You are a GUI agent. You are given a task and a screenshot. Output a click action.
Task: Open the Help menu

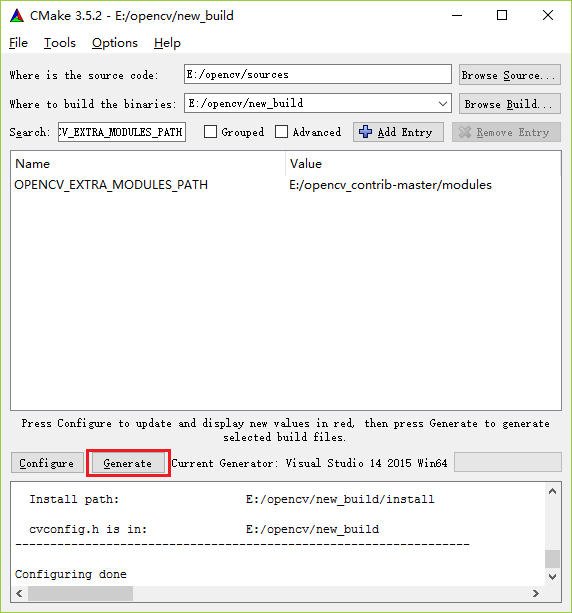click(x=167, y=43)
